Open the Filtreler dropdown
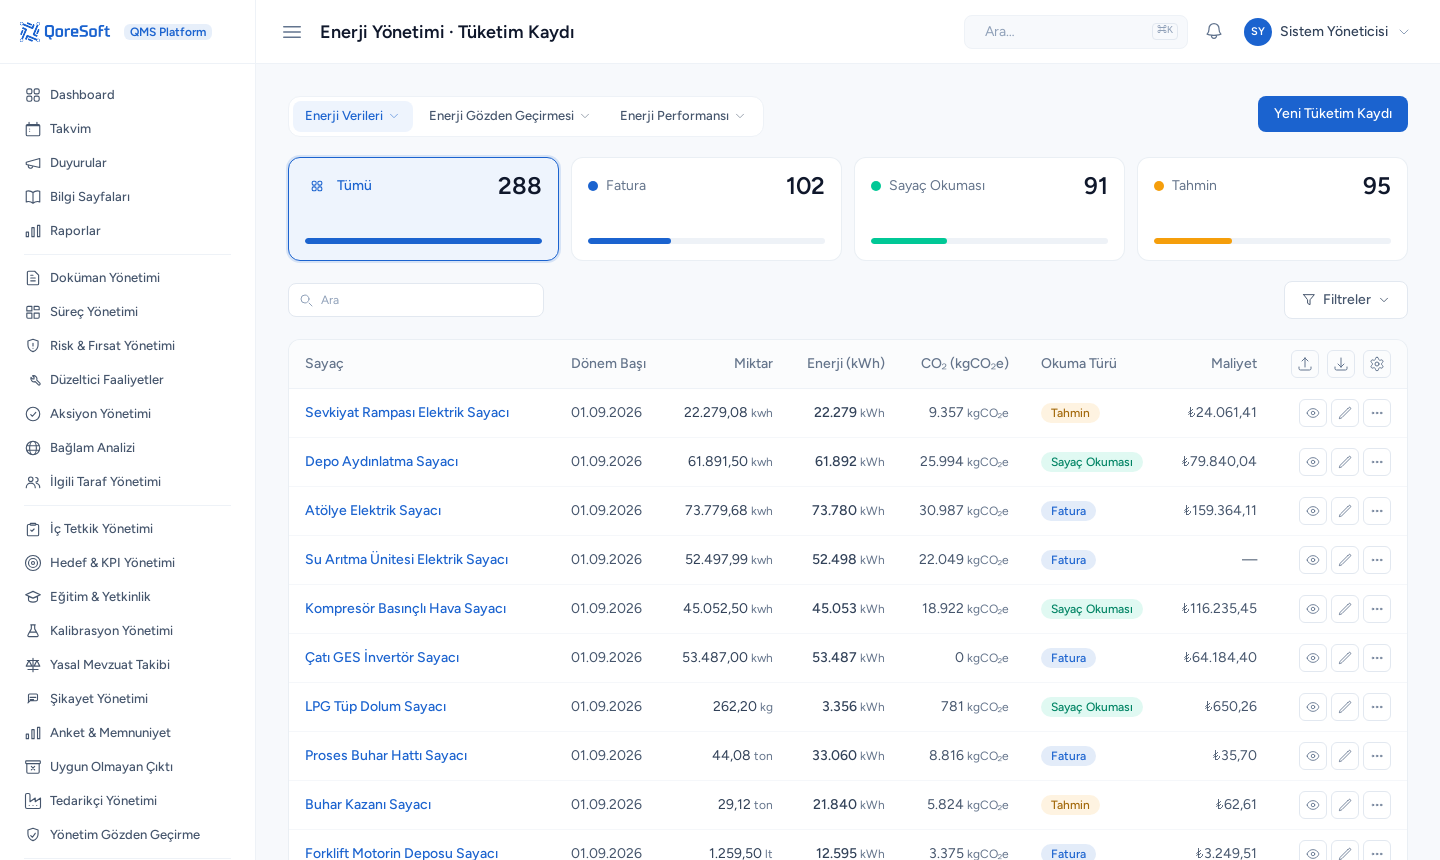Viewport: 1440px width, 860px height. coord(1345,300)
